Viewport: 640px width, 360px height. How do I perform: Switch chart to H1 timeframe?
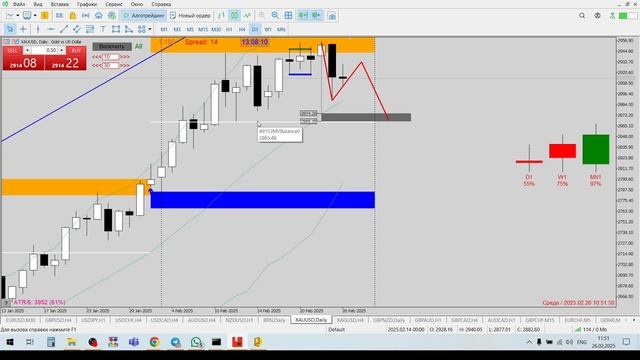(x=229, y=29)
